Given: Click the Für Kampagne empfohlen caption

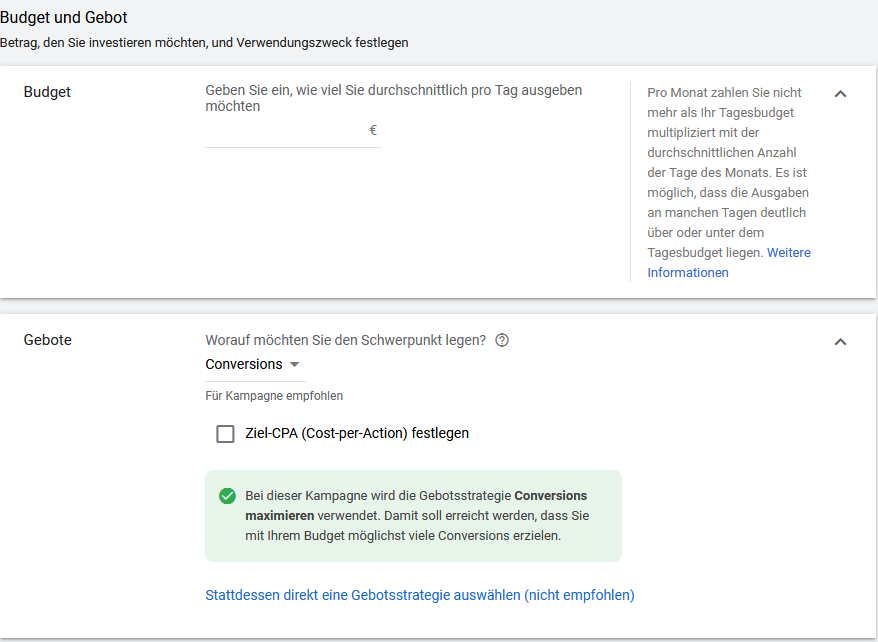Looking at the screenshot, I should pyautogui.click(x=274, y=396).
